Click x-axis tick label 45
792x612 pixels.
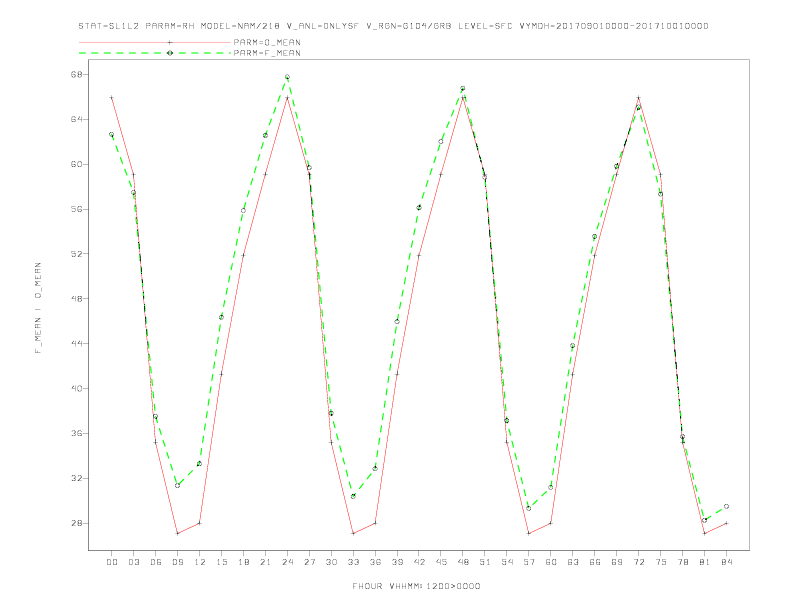(441, 562)
